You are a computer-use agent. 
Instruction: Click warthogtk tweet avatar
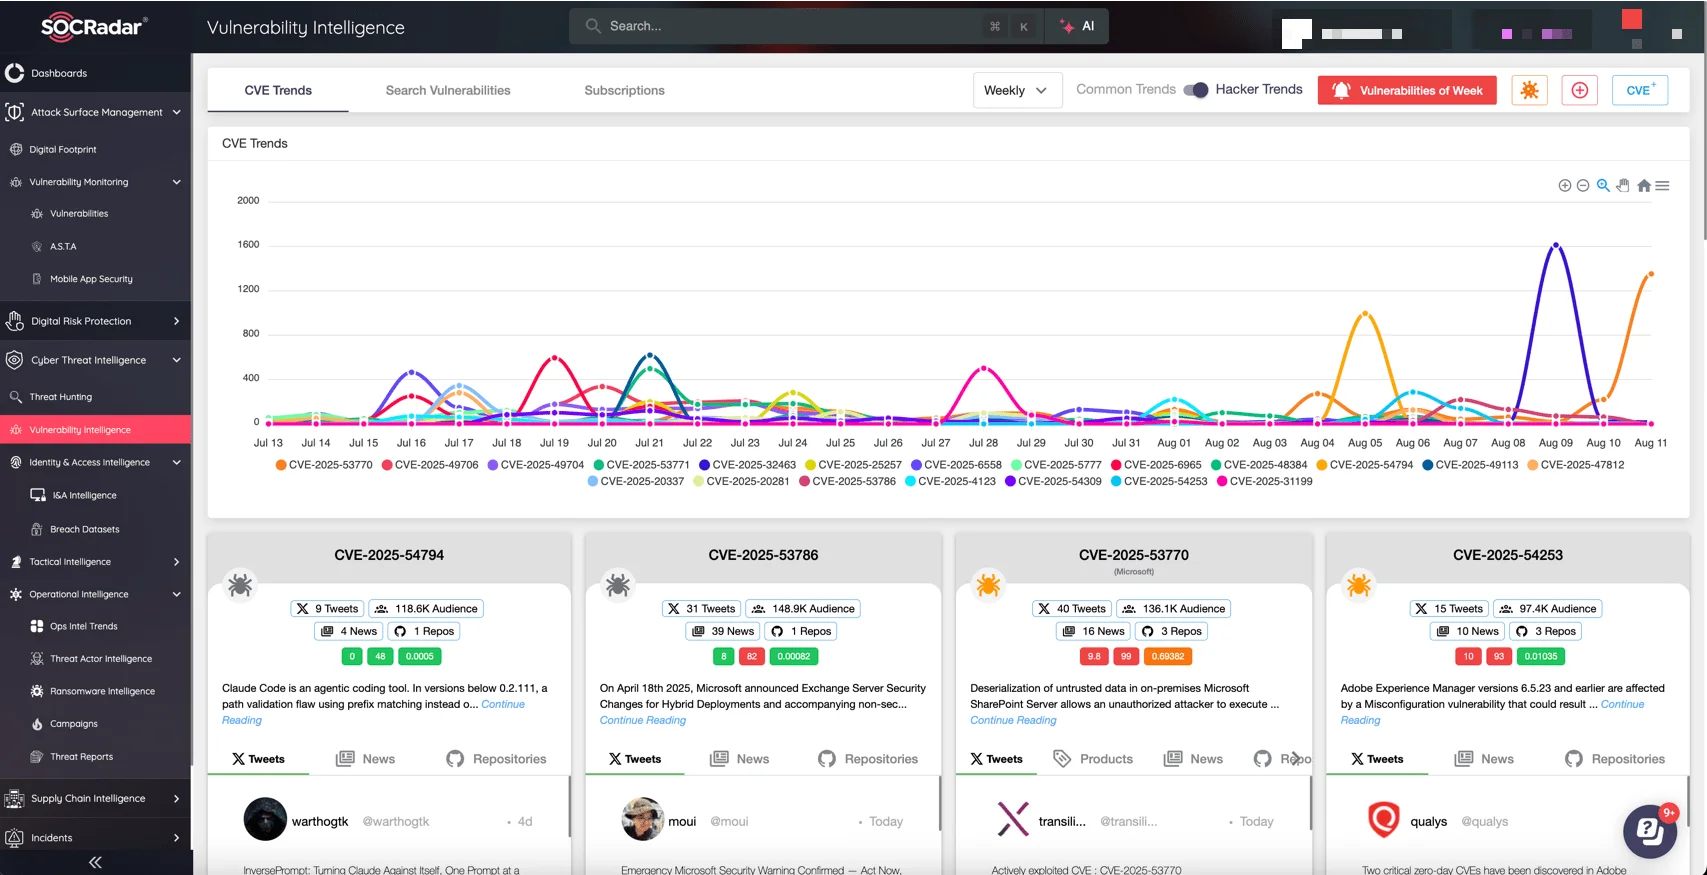(x=265, y=819)
